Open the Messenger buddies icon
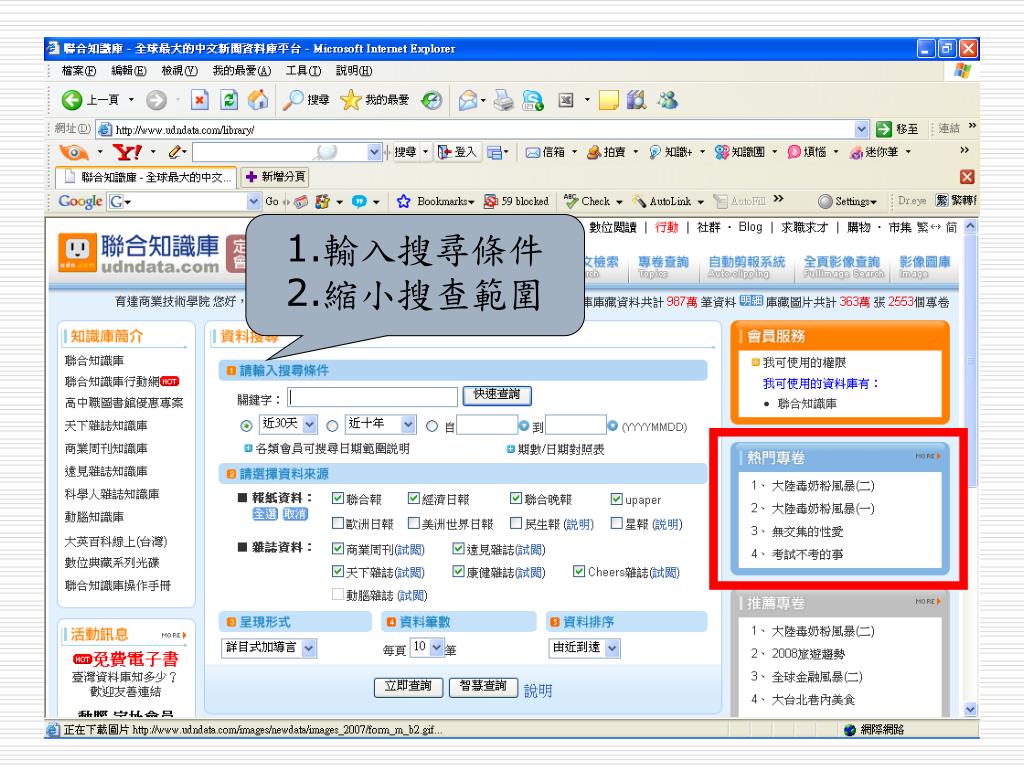 point(667,100)
